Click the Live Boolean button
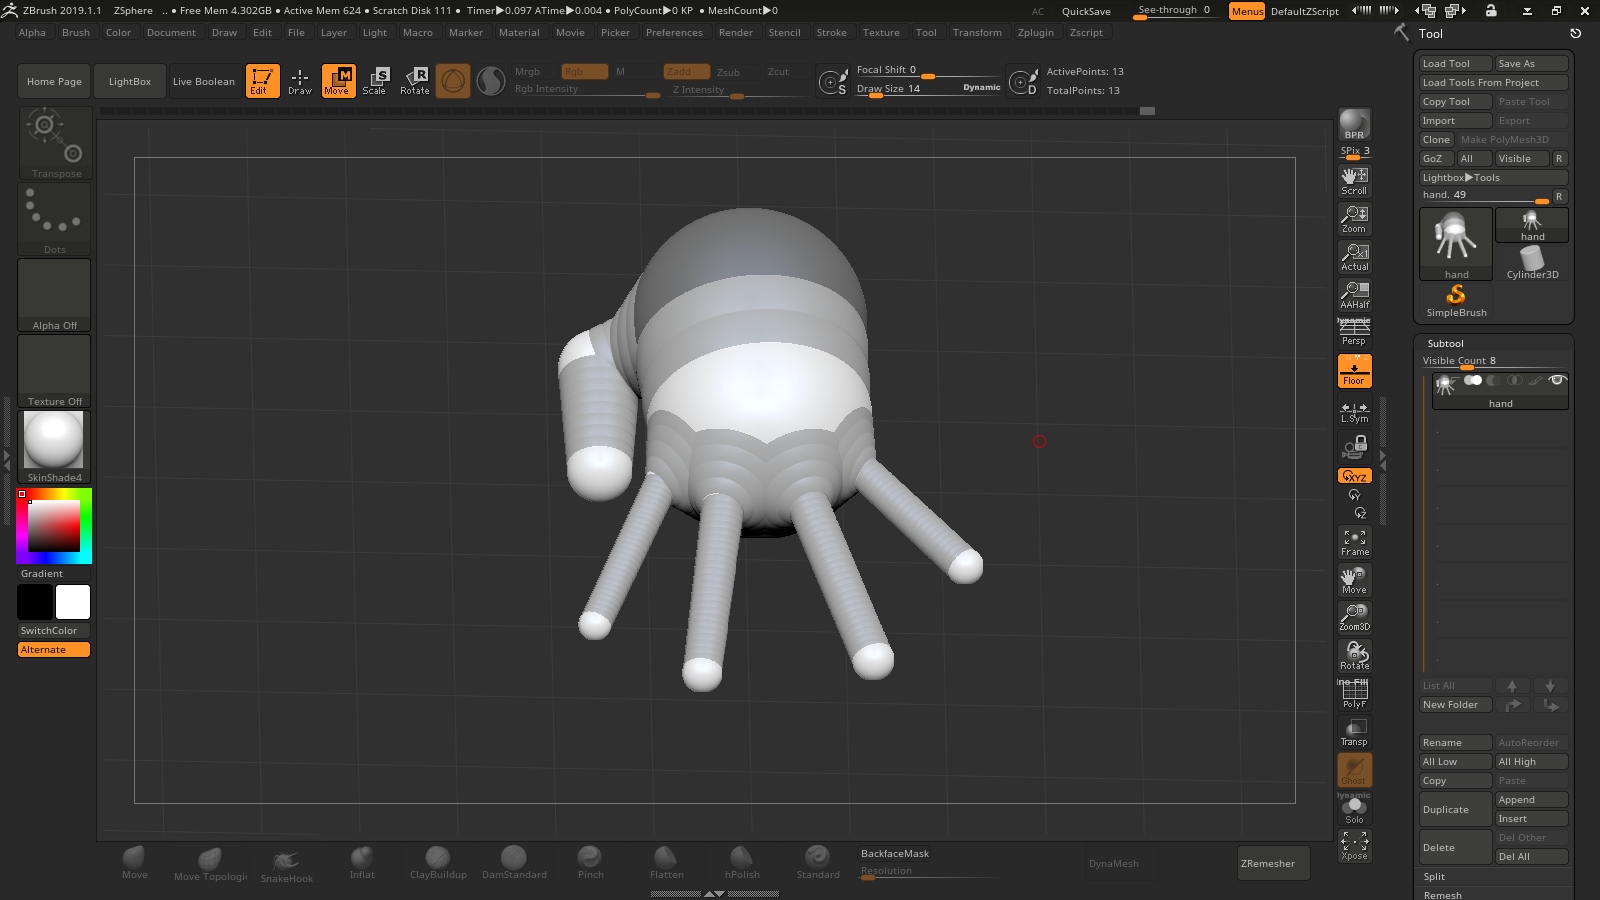 (204, 82)
